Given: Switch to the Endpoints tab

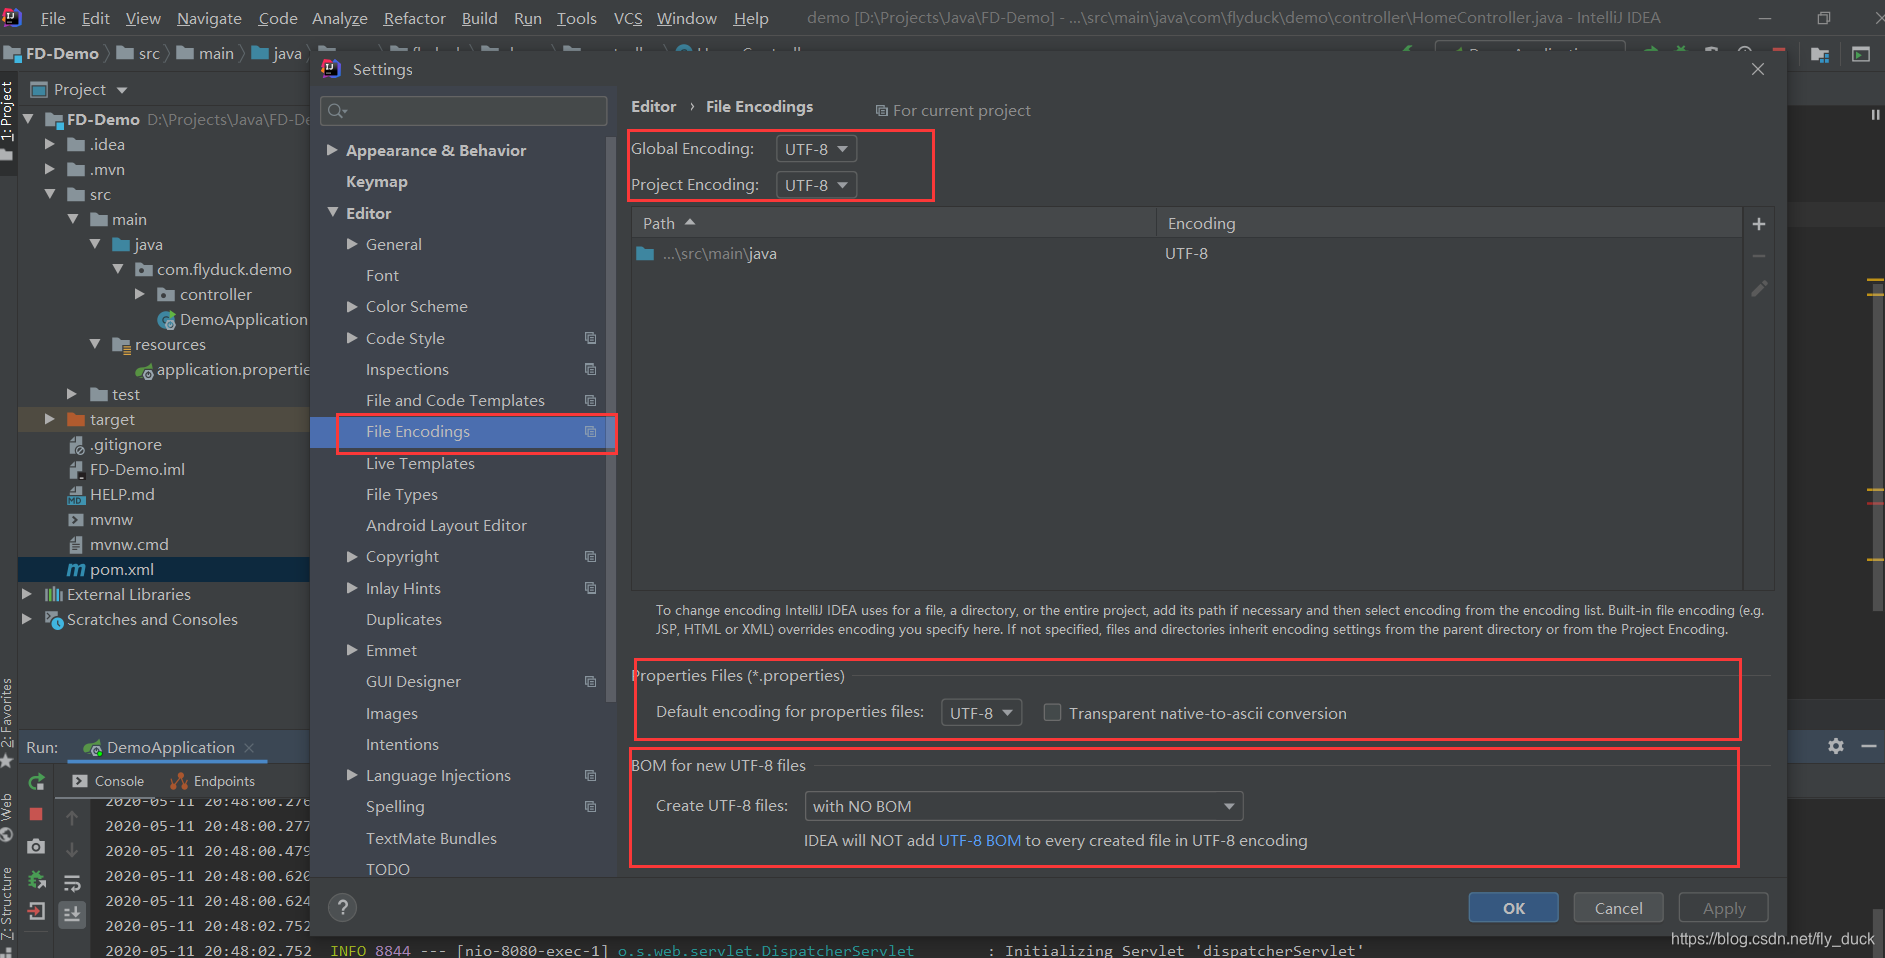Looking at the screenshot, I should (x=212, y=781).
